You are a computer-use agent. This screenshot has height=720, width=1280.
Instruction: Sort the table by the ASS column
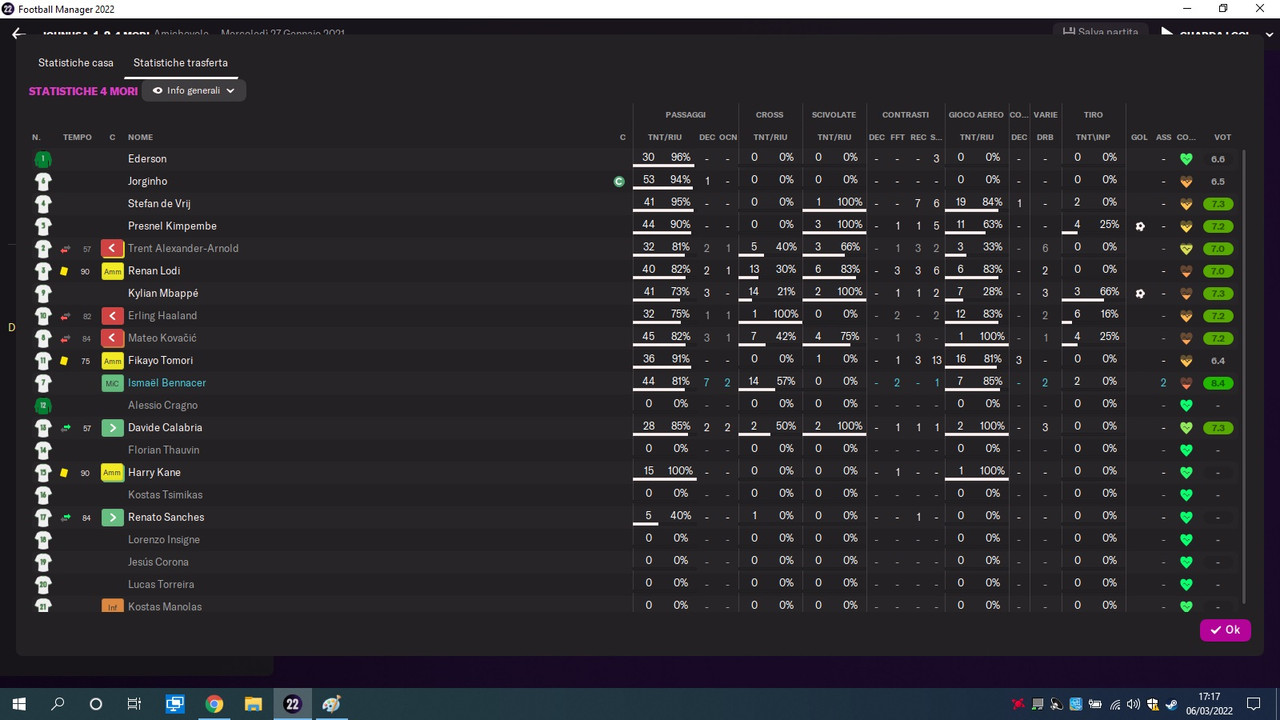[1163, 137]
